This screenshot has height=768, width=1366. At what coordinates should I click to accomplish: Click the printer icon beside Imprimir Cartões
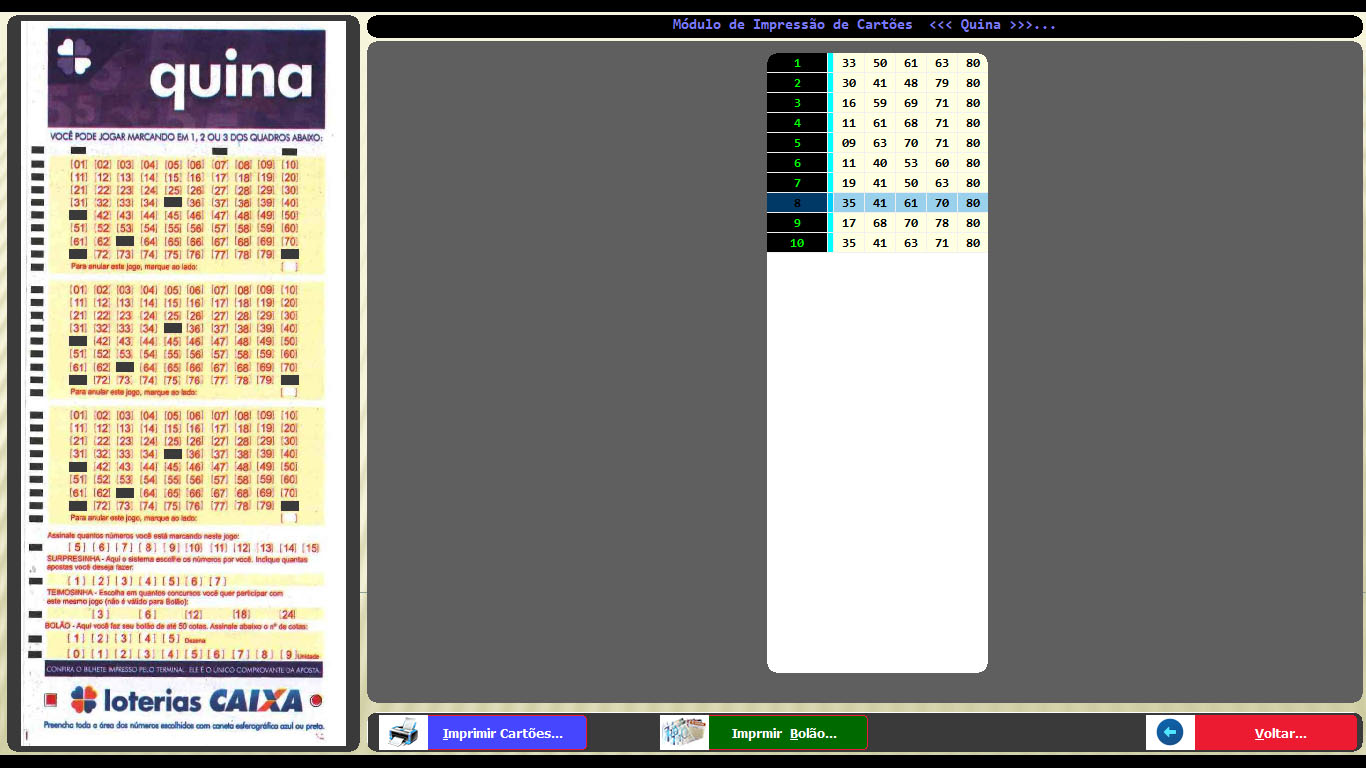[x=403, y=733]
